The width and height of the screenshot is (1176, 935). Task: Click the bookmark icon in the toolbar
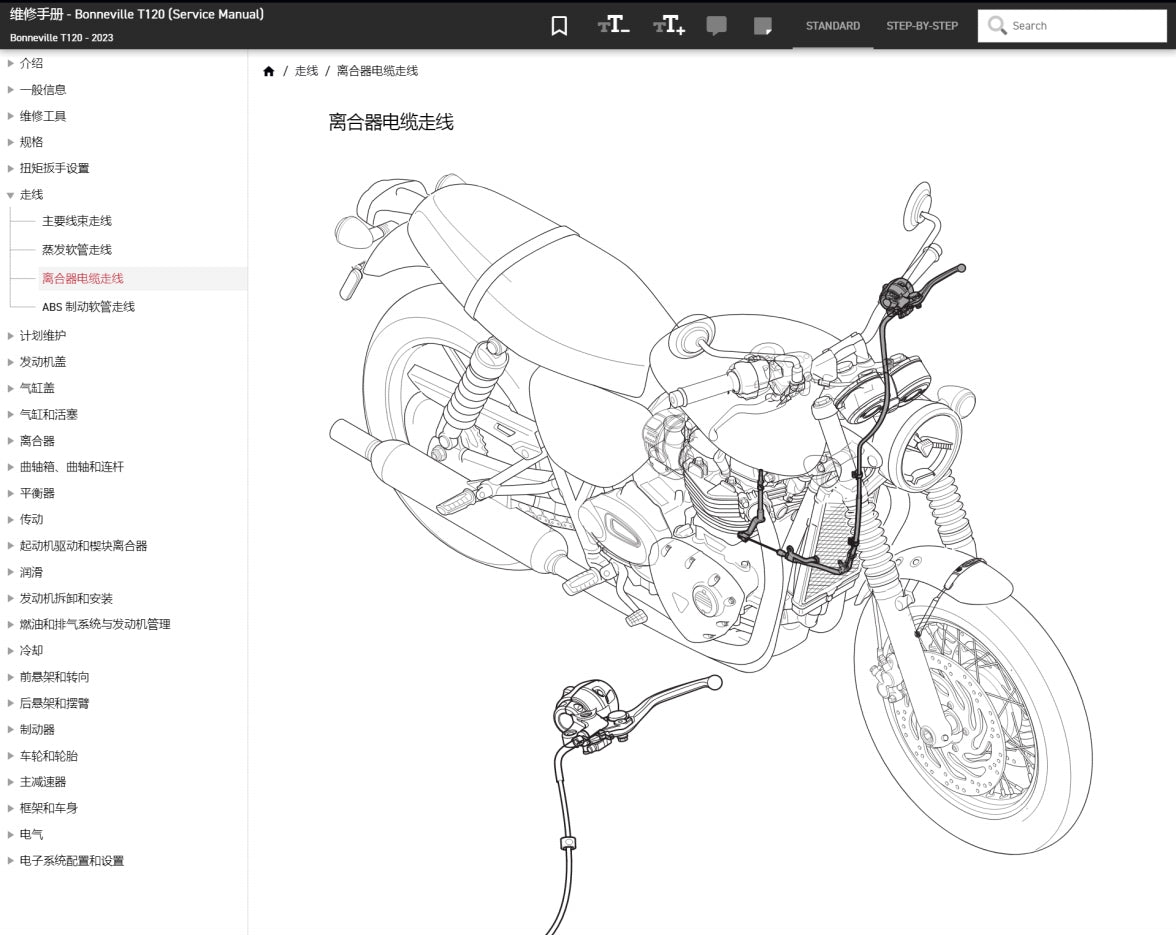[557, 25]
